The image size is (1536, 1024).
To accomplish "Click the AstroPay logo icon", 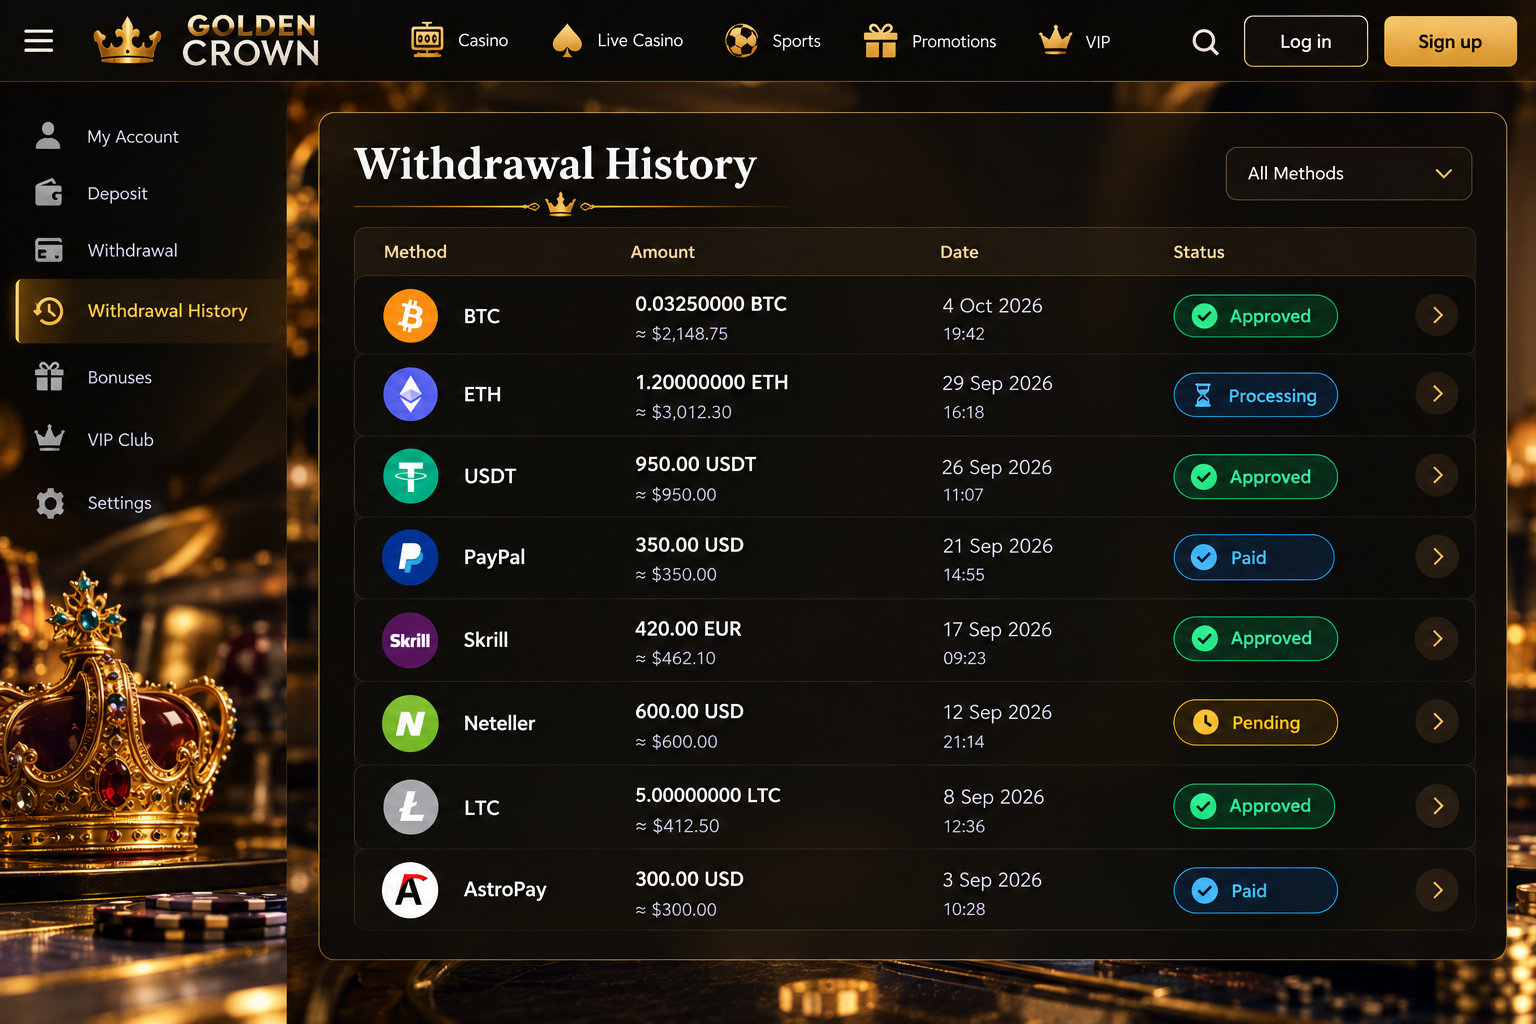I will pyautogui.click(x=410, y=890).
